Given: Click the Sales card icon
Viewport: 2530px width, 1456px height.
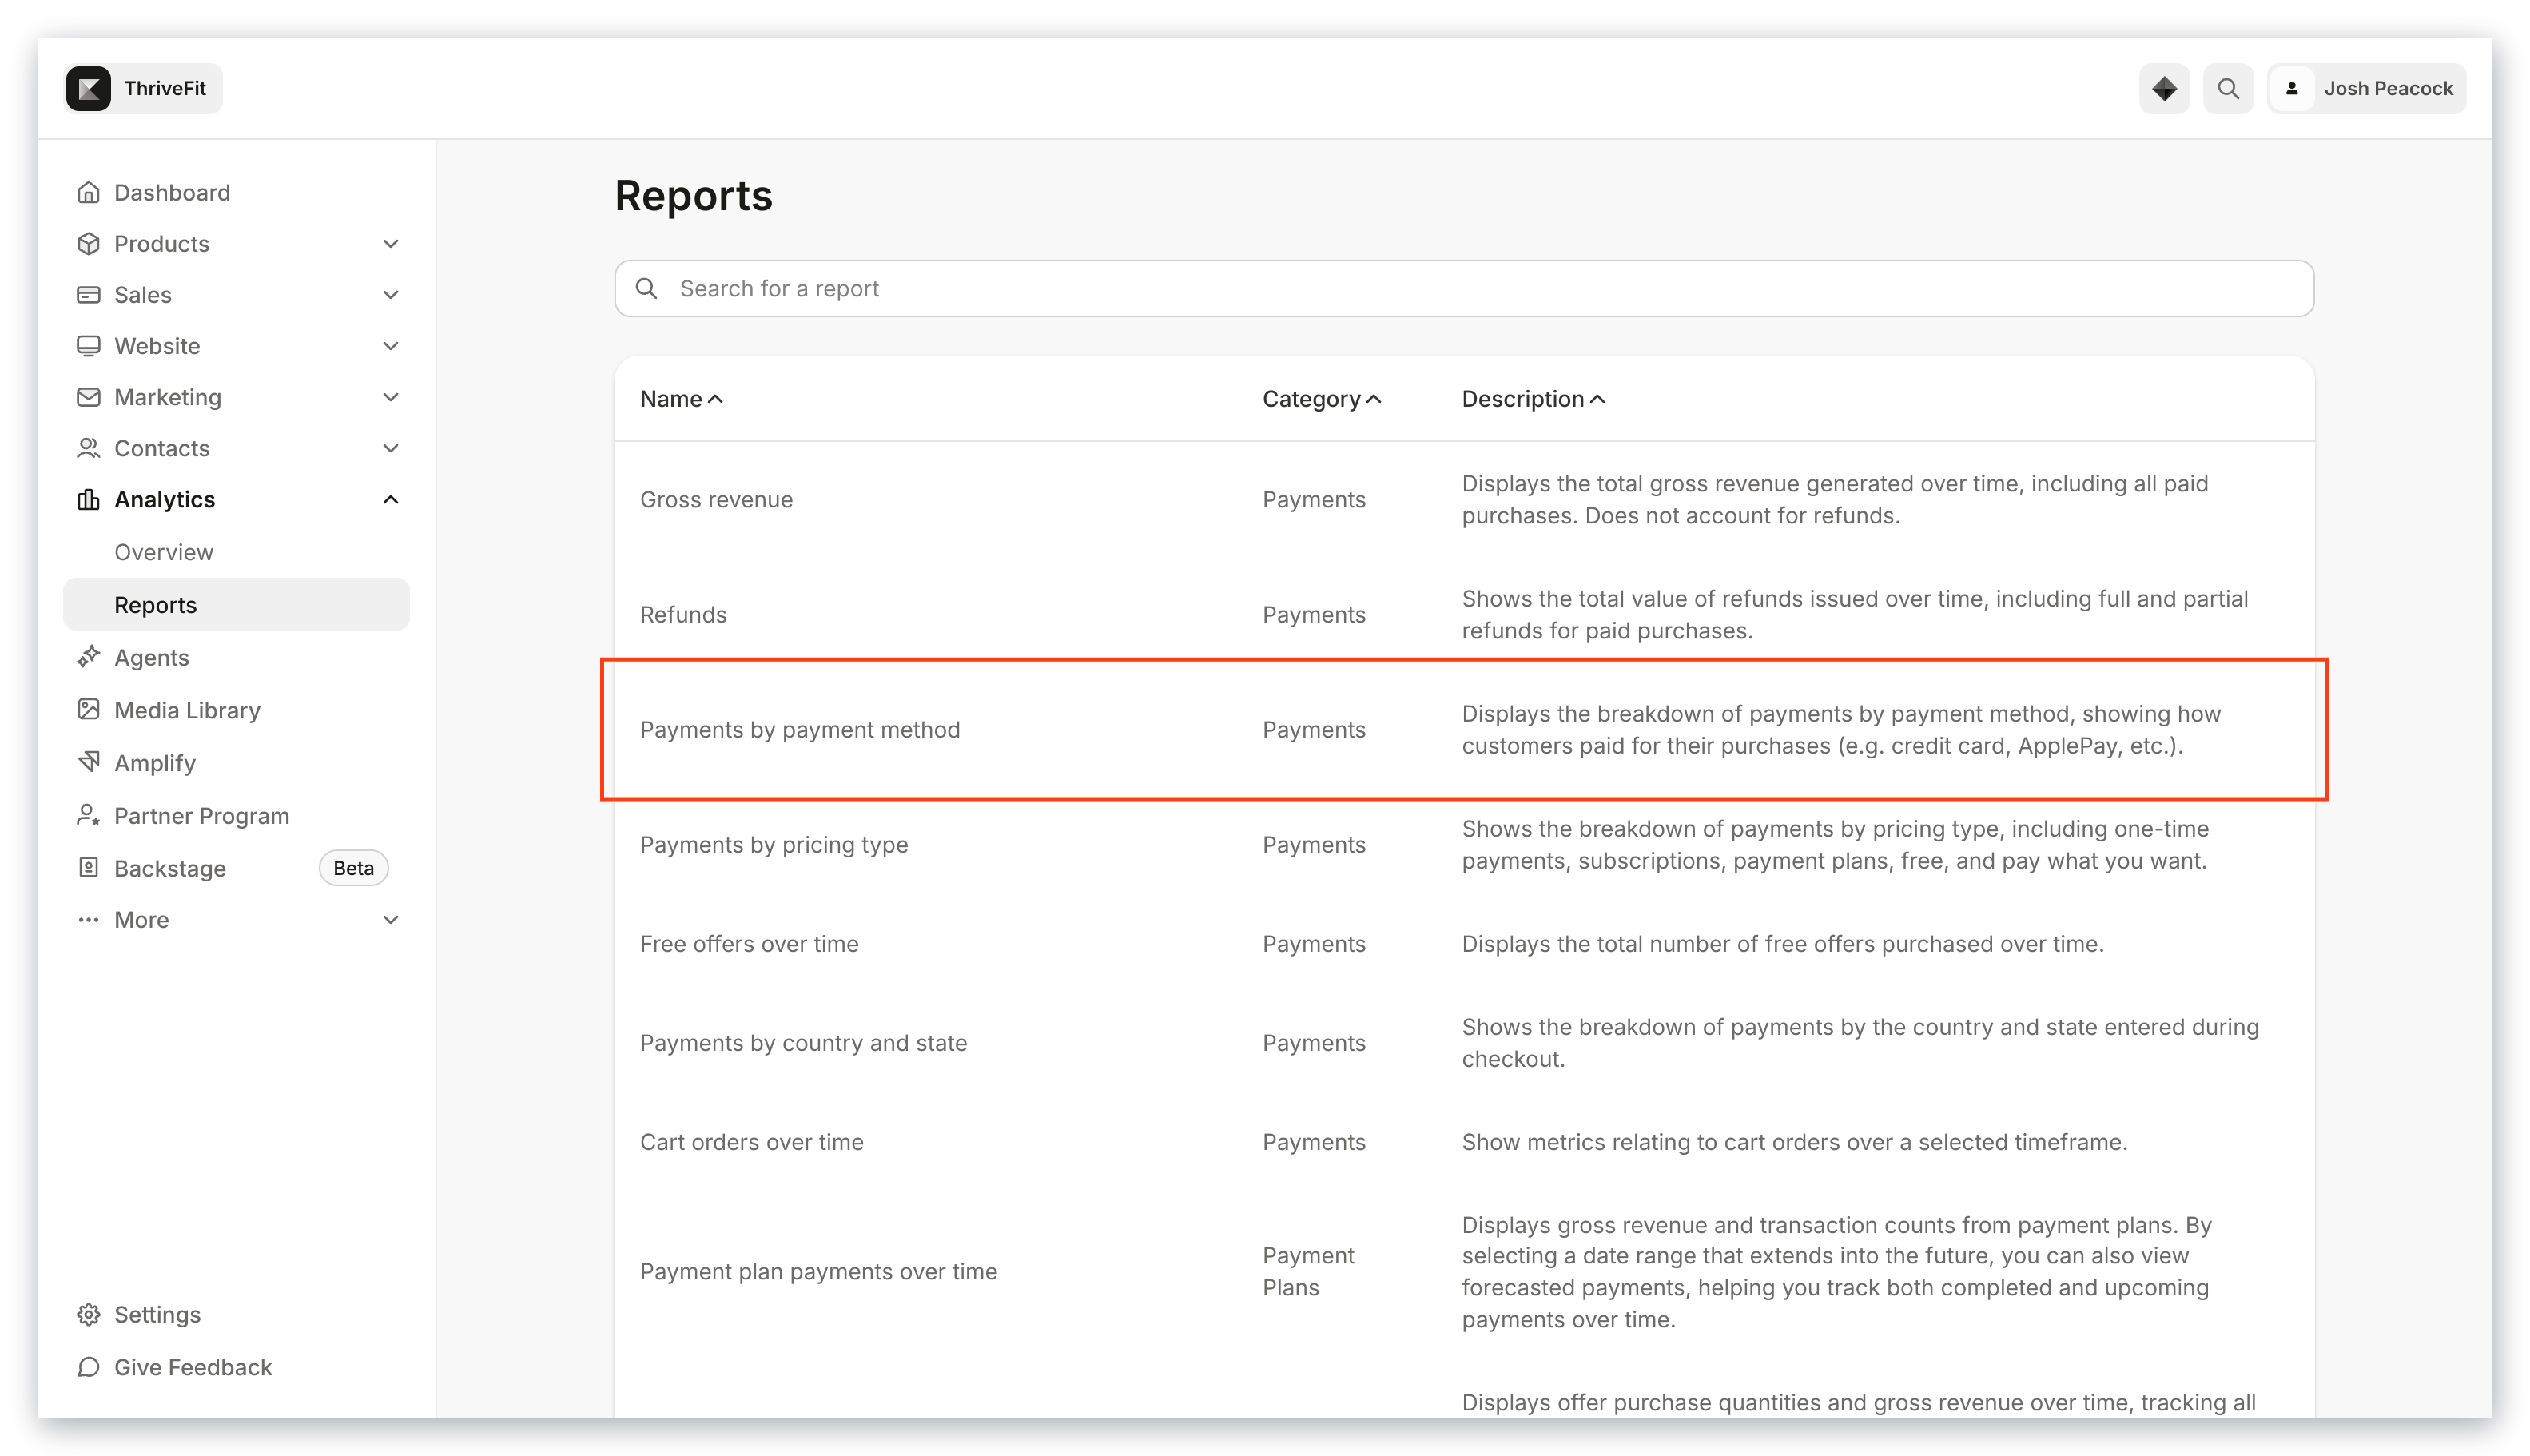Looking at the screenshot, I should point(88,294).
